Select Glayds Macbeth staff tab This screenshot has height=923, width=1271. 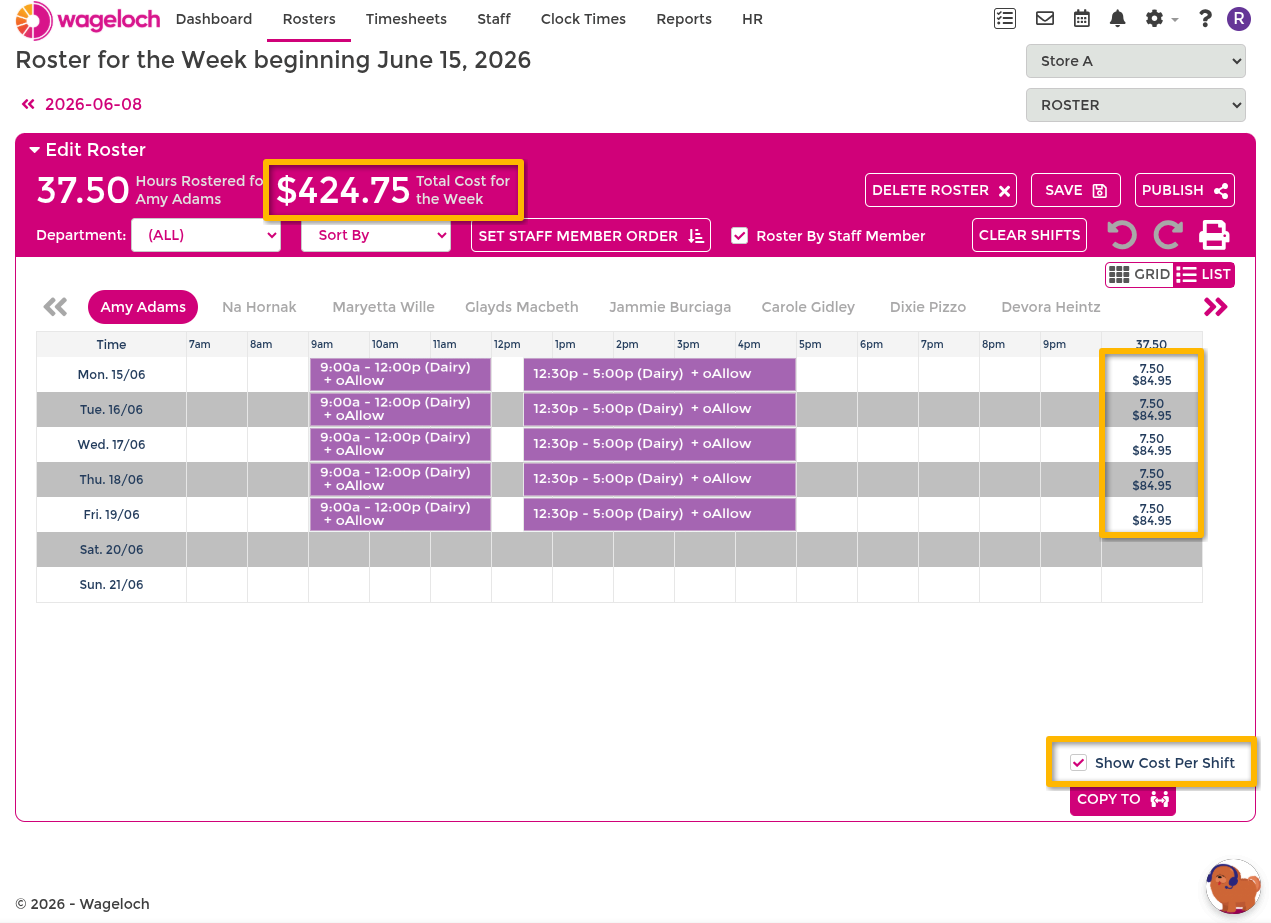(521, 307)
